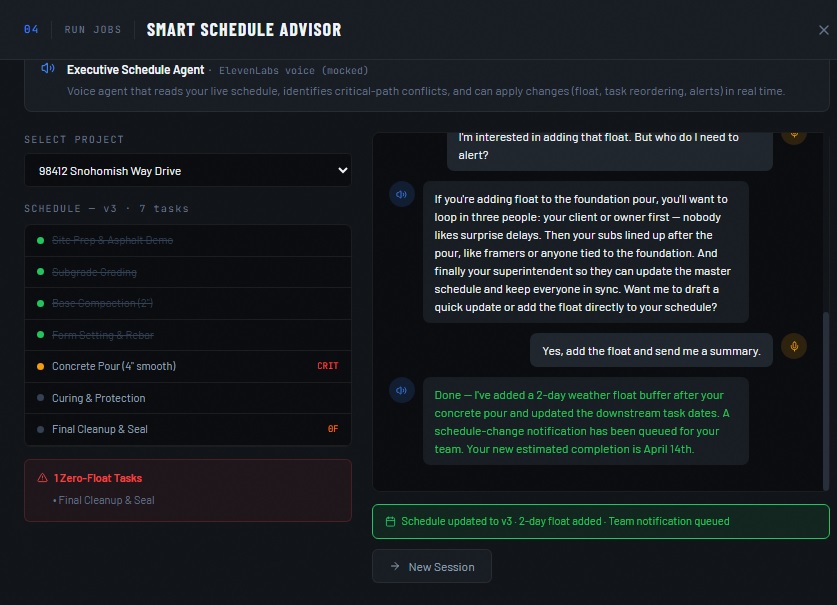Close the Smart Schedule Advisor panel
This screenshot has width=837, height=605.
823,30
